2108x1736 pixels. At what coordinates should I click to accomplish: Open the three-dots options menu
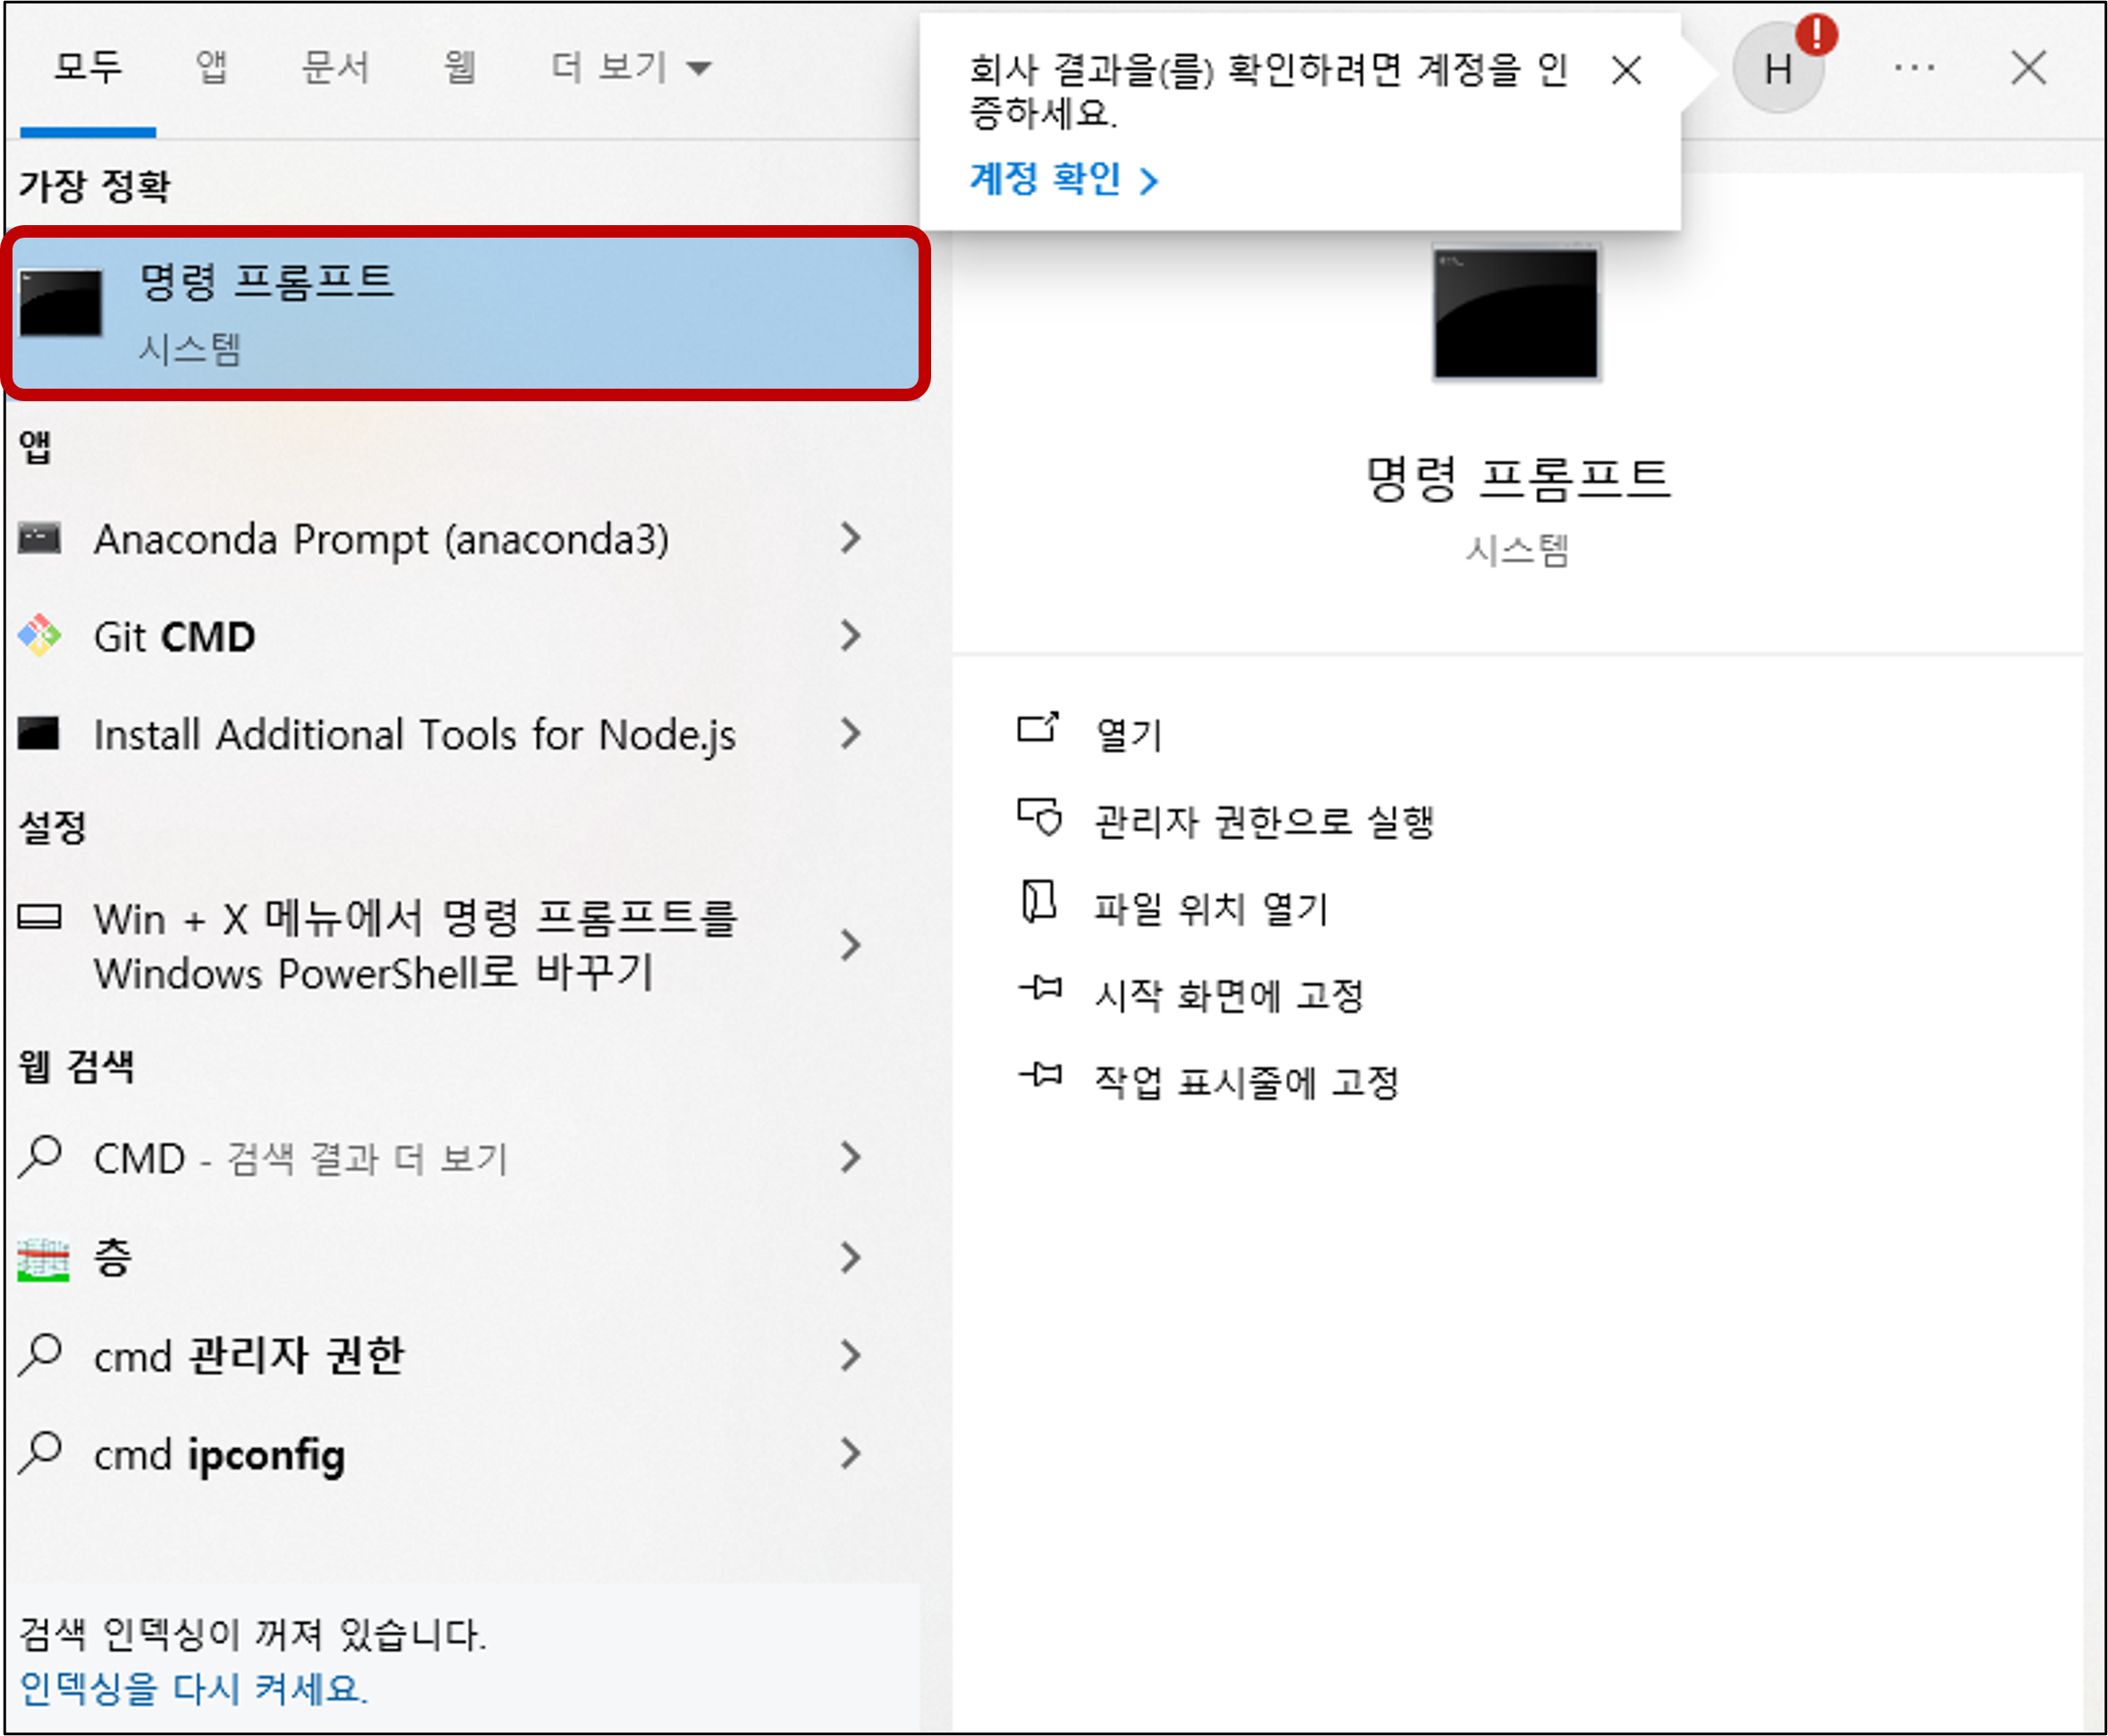click(1913, 68)
